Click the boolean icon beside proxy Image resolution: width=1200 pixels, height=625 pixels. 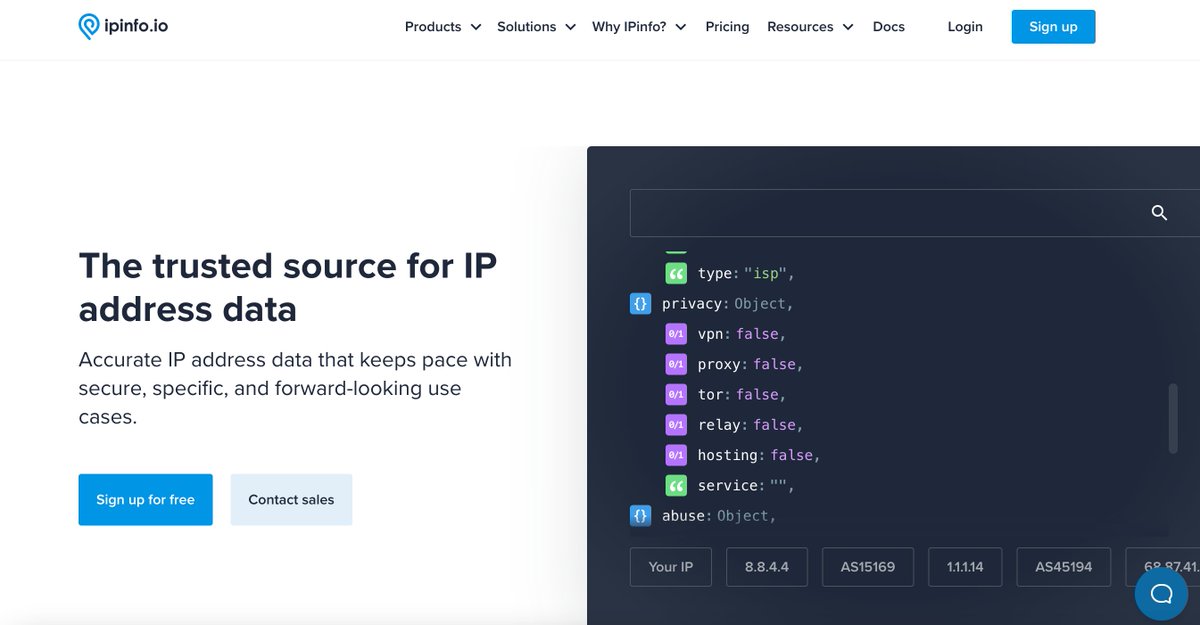(x=676, y=364)
